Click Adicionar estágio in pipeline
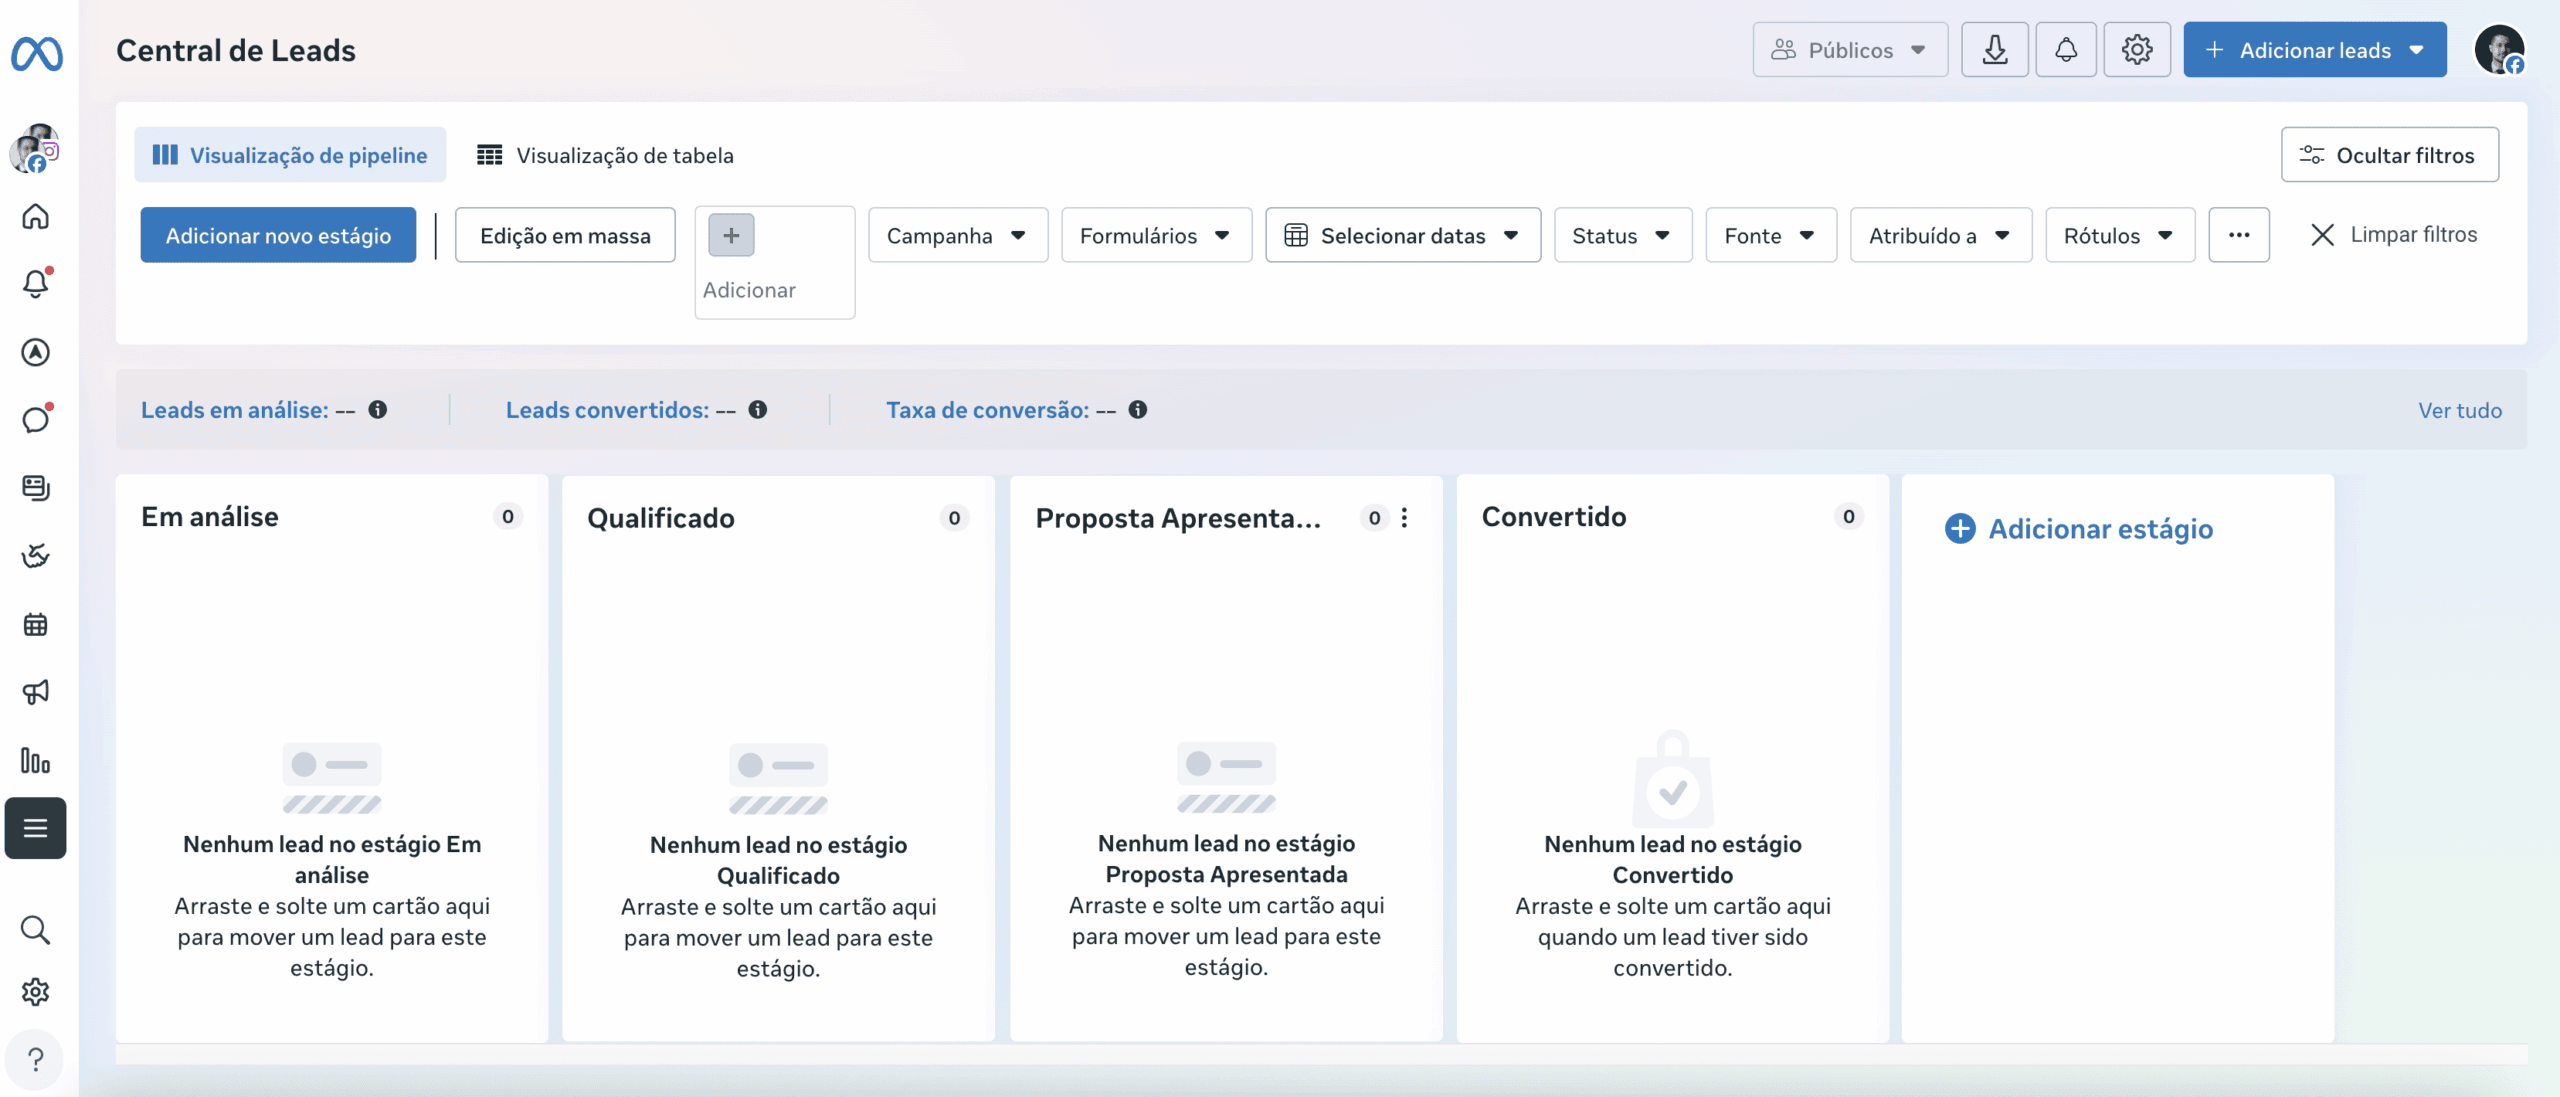The image size is (2560, 1097). point(2079,529)
